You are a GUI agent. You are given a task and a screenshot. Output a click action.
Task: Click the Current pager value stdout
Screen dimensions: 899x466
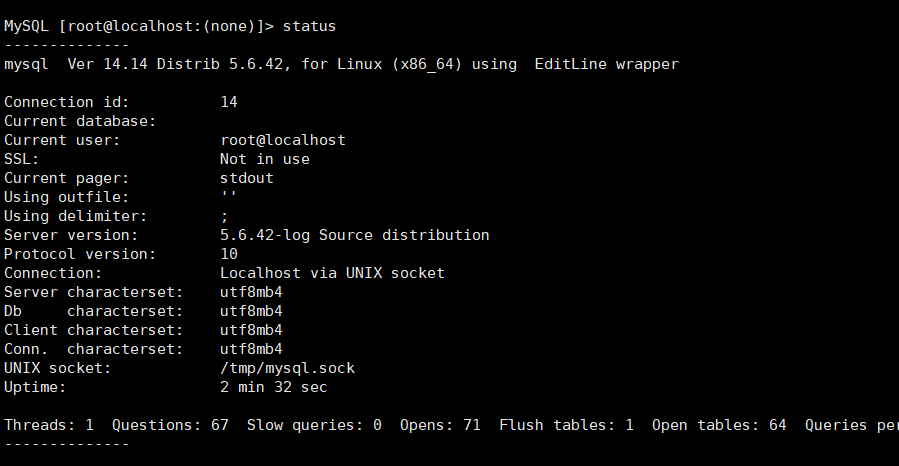247,178
